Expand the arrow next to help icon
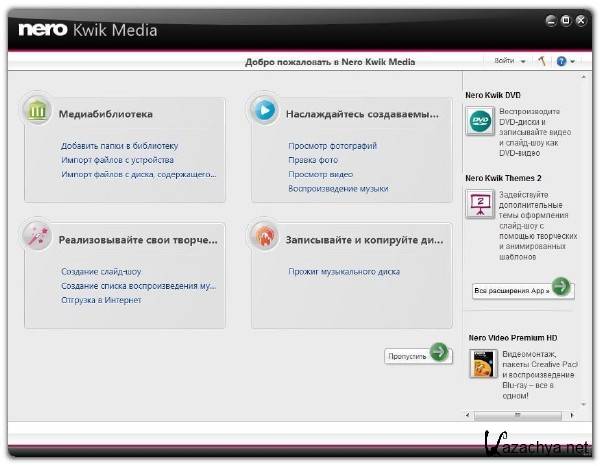This screenshot has height=466, width=600. click(x=572, y=61)
